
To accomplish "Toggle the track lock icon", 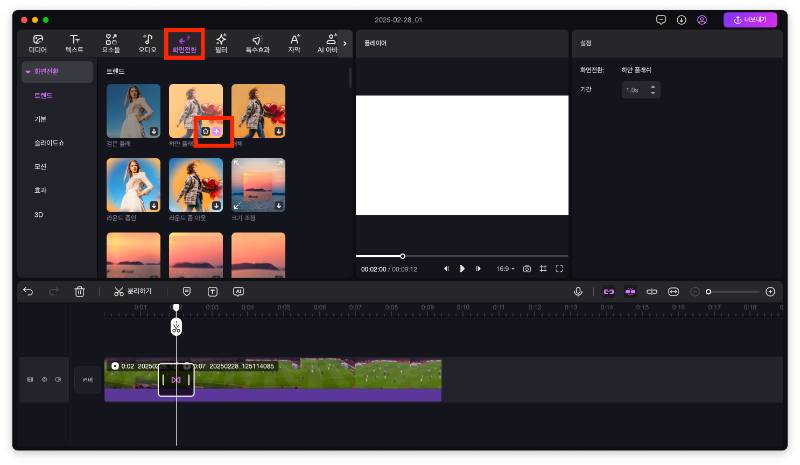I will click(30, 380).
